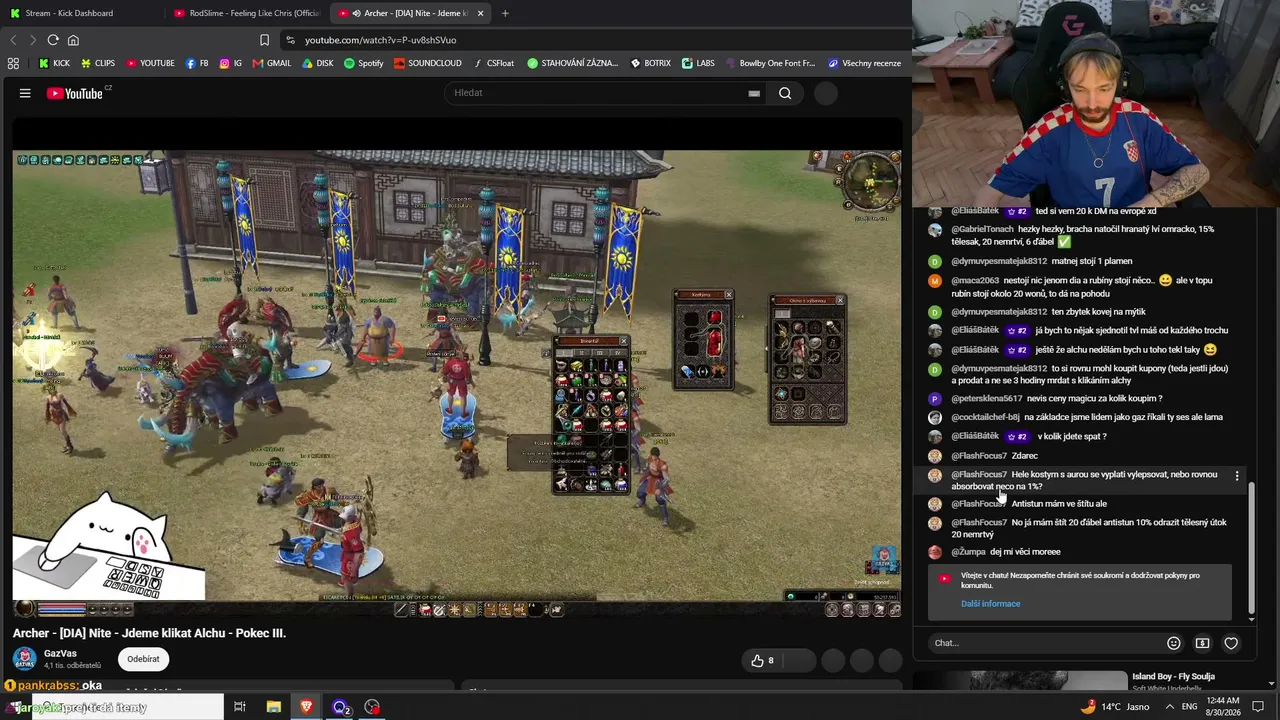Open the Spotify bookmark

pos(364,63)
